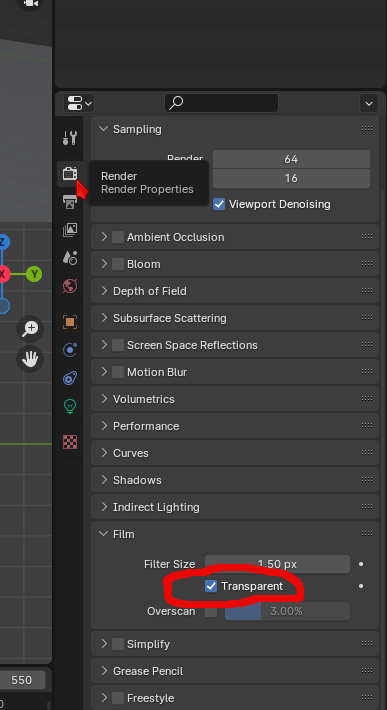Click the Shadows panel drag grip

(367, 480)
